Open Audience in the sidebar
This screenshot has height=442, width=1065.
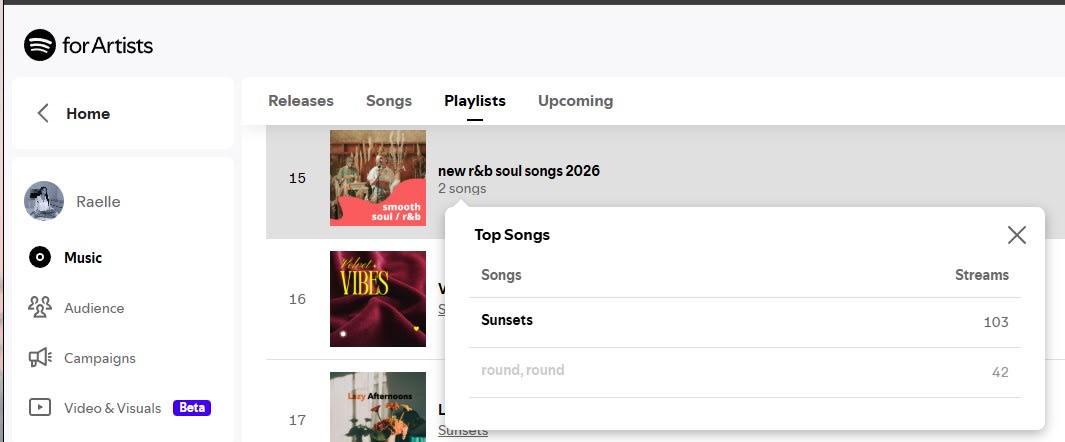pyautogui.click(x=94, y=308)
